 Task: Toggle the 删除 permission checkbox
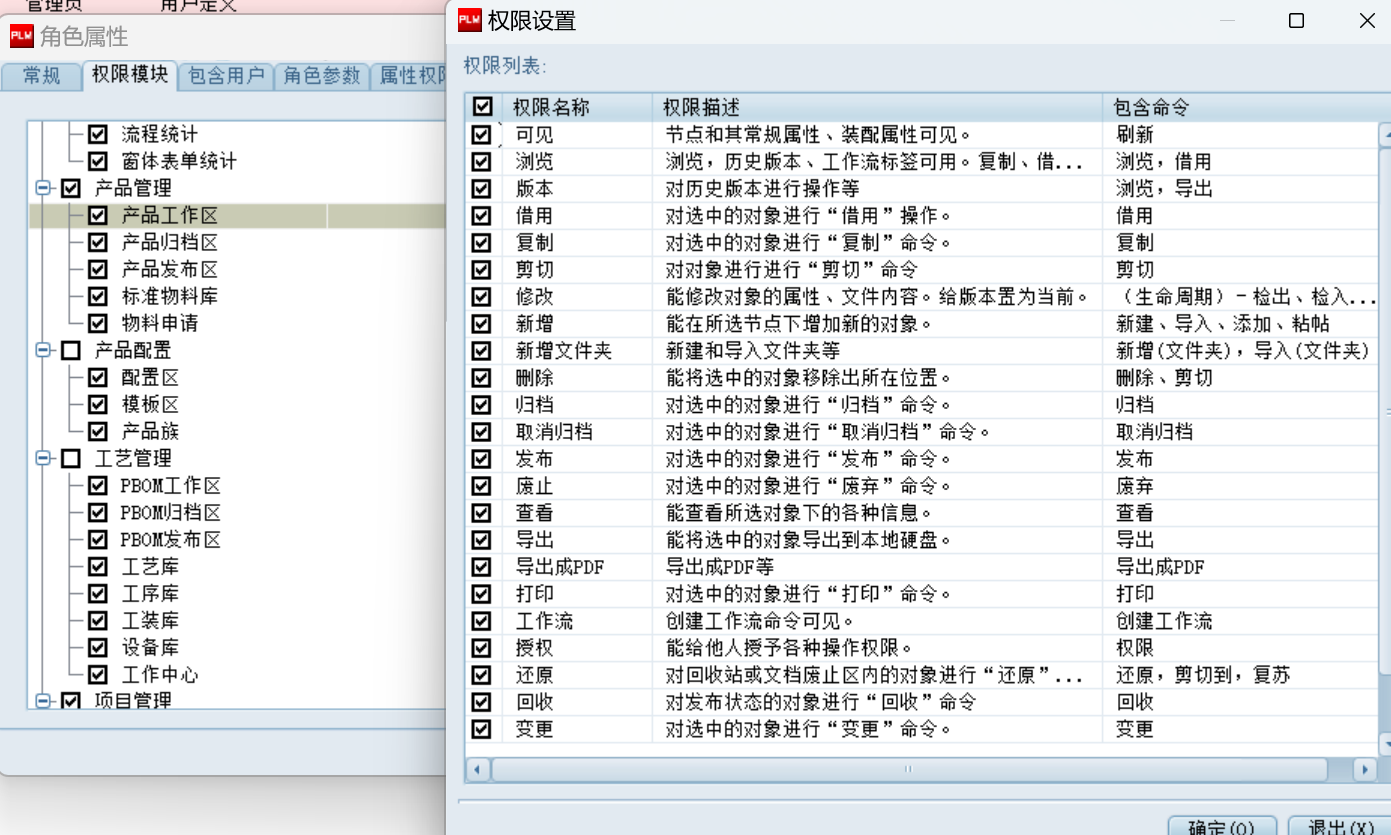click(x=482, y=377)
